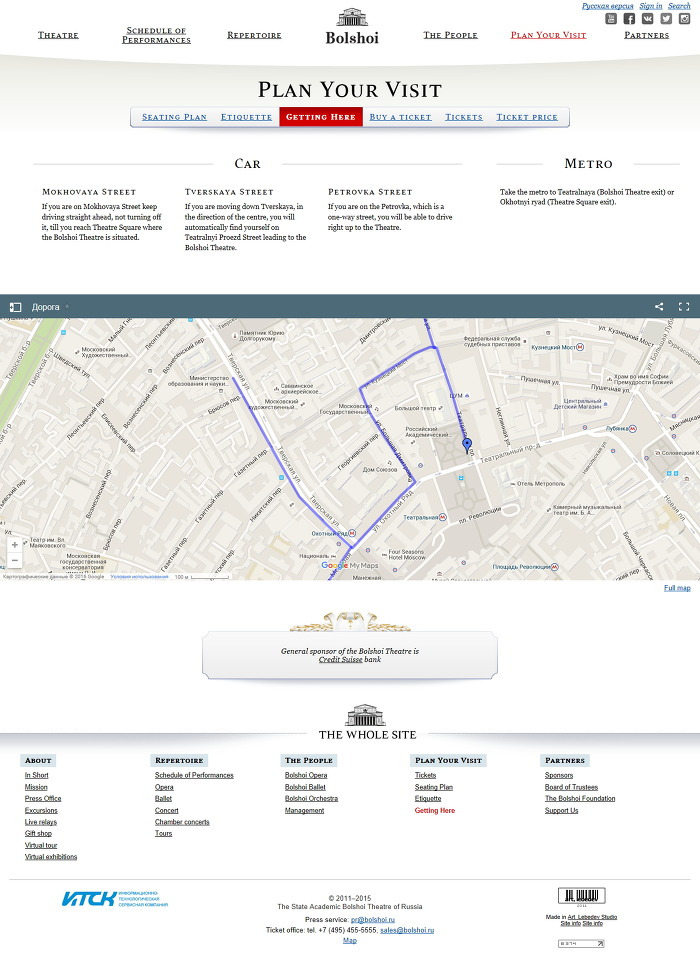Click the Okhotny Ryad metro marker
The width and height of the screenshot is (700, 959).
click(x=352, y=533)
